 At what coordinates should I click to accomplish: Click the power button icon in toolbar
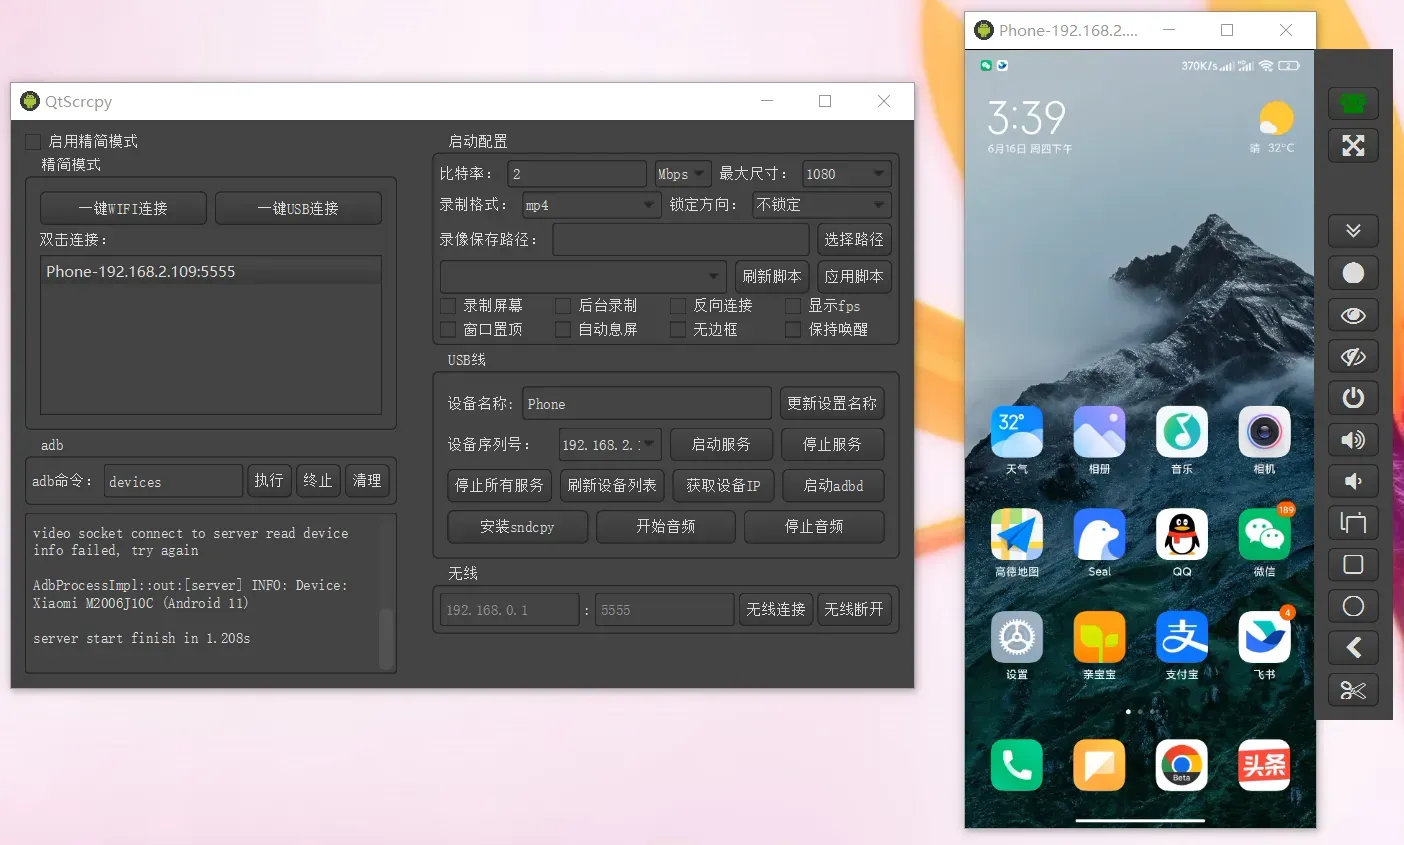(x=1353, y=398)
